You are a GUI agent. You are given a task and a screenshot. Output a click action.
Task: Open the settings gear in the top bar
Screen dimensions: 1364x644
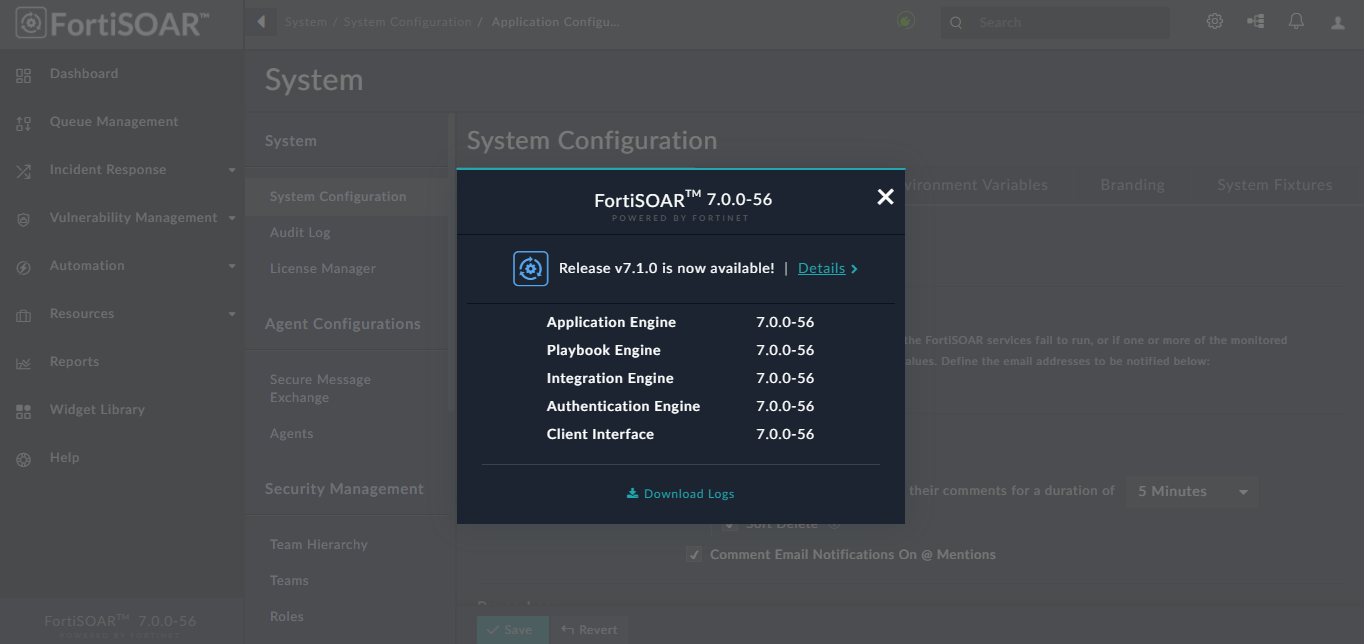point(1214,20)
